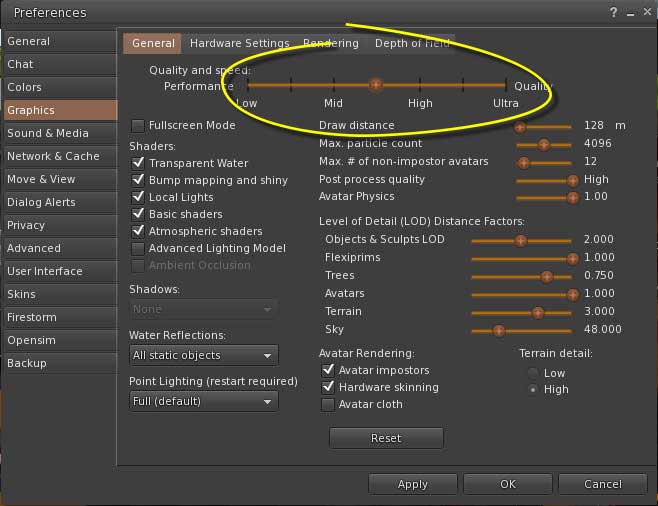Select Low terrain detail radio button
Viewport: 658px width, 506px height.
coord(533,373)
